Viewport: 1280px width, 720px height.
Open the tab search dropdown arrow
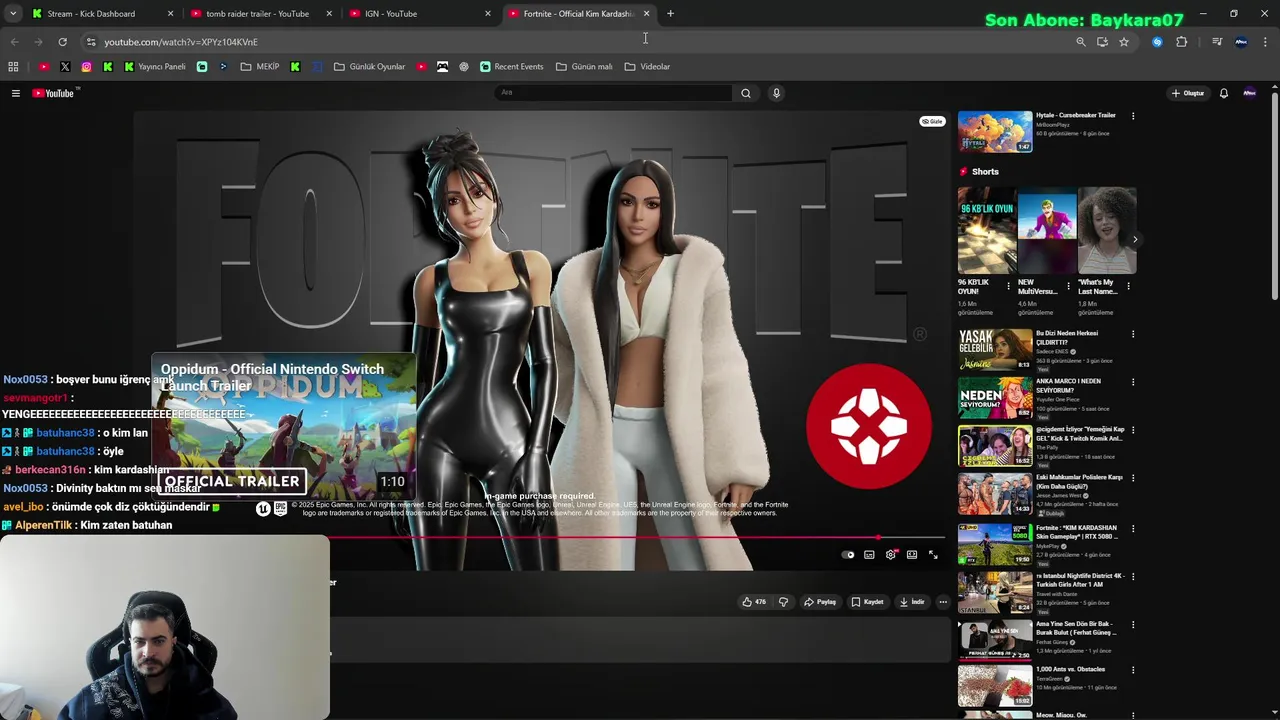click(x=13, y=14)
